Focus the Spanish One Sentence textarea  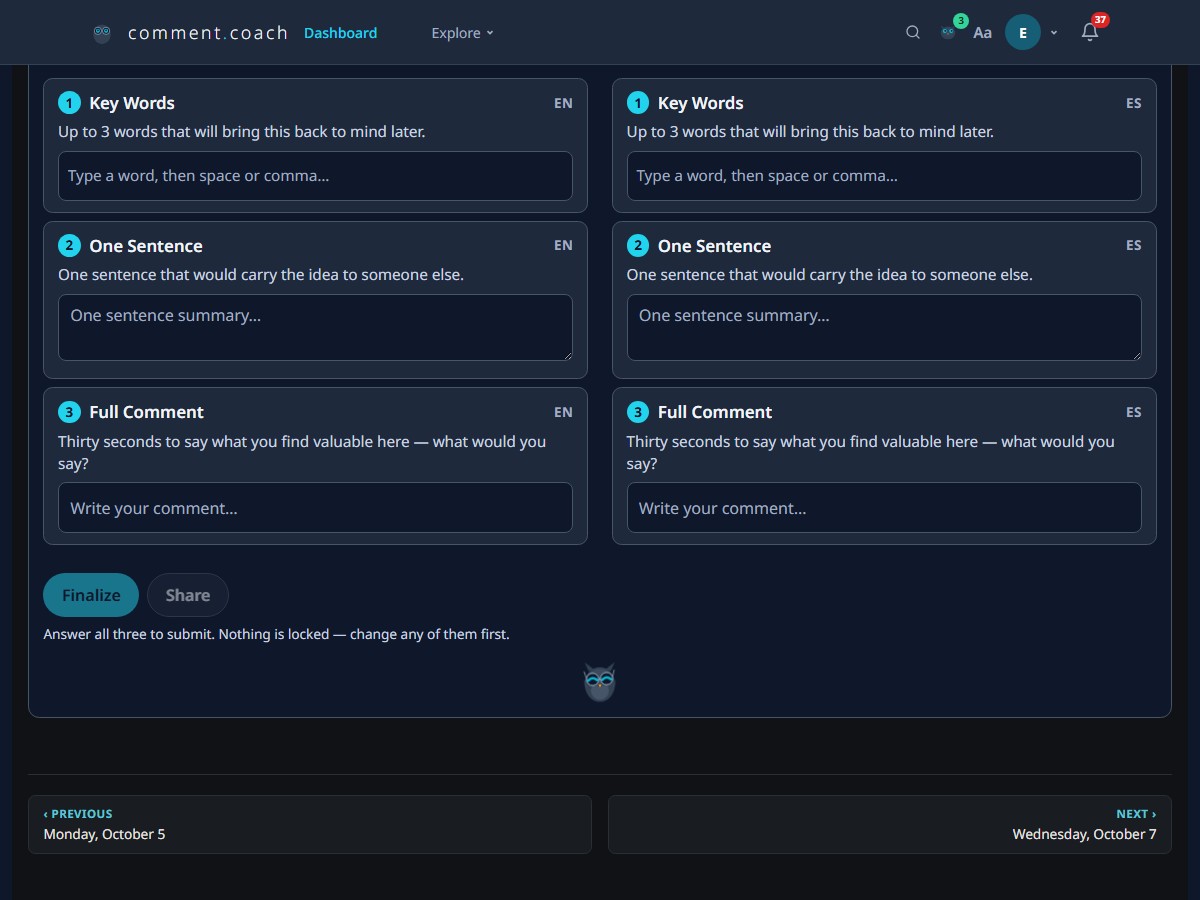884,327
